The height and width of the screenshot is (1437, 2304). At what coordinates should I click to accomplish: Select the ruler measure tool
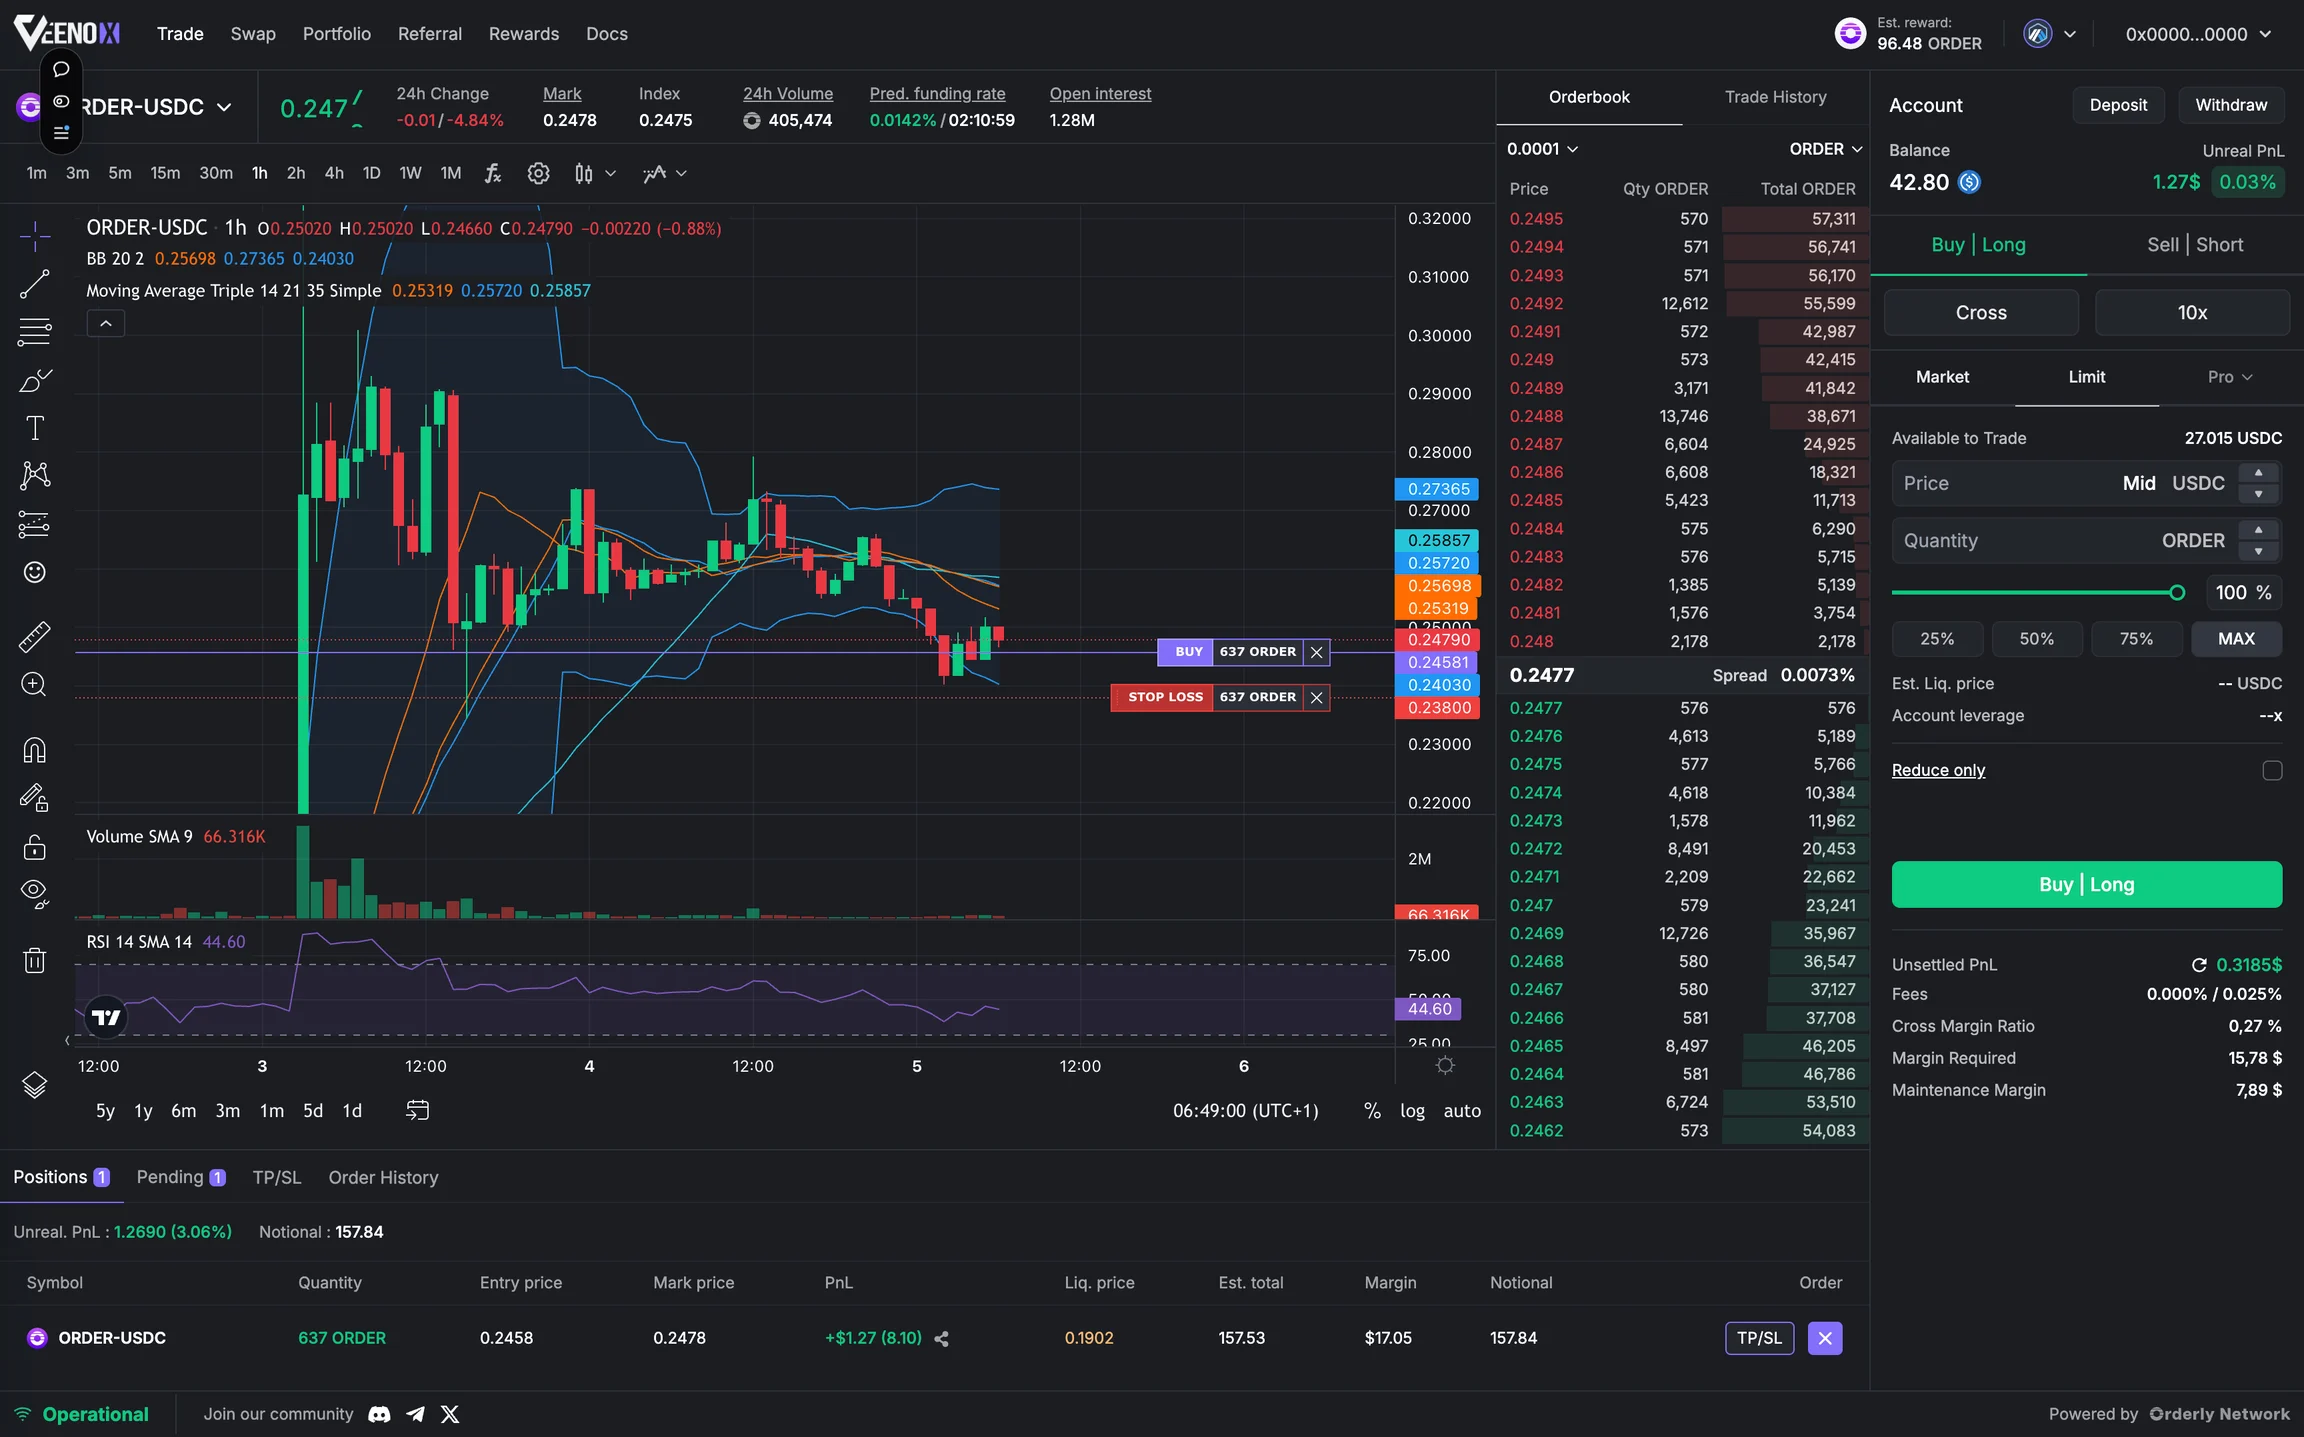(x=35, y=636)
